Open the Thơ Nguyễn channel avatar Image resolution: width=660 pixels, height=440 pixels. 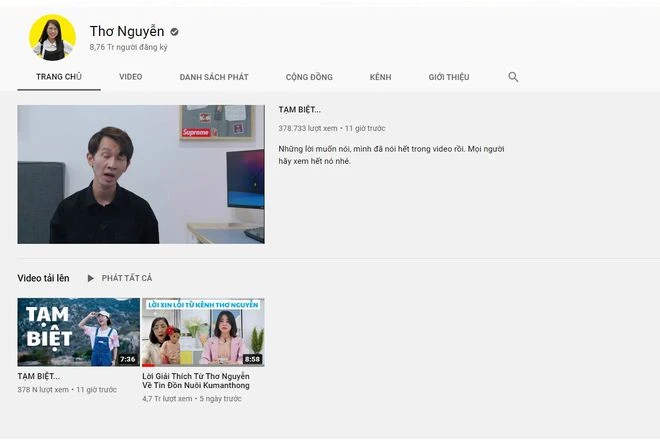[52, 37]
